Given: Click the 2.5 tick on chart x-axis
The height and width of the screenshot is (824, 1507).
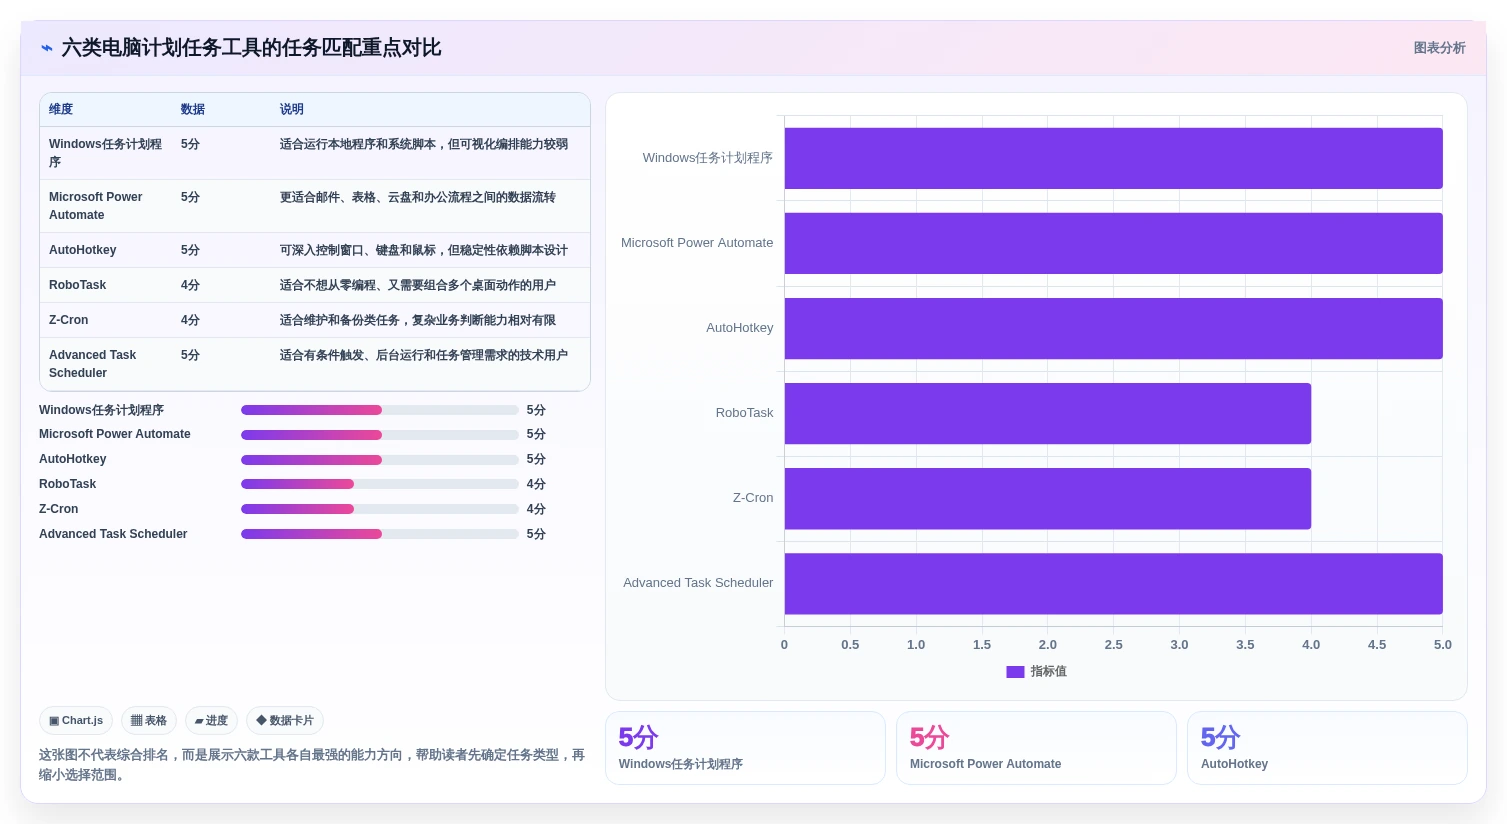Looking at the screenshot, I should point(1113,645).
